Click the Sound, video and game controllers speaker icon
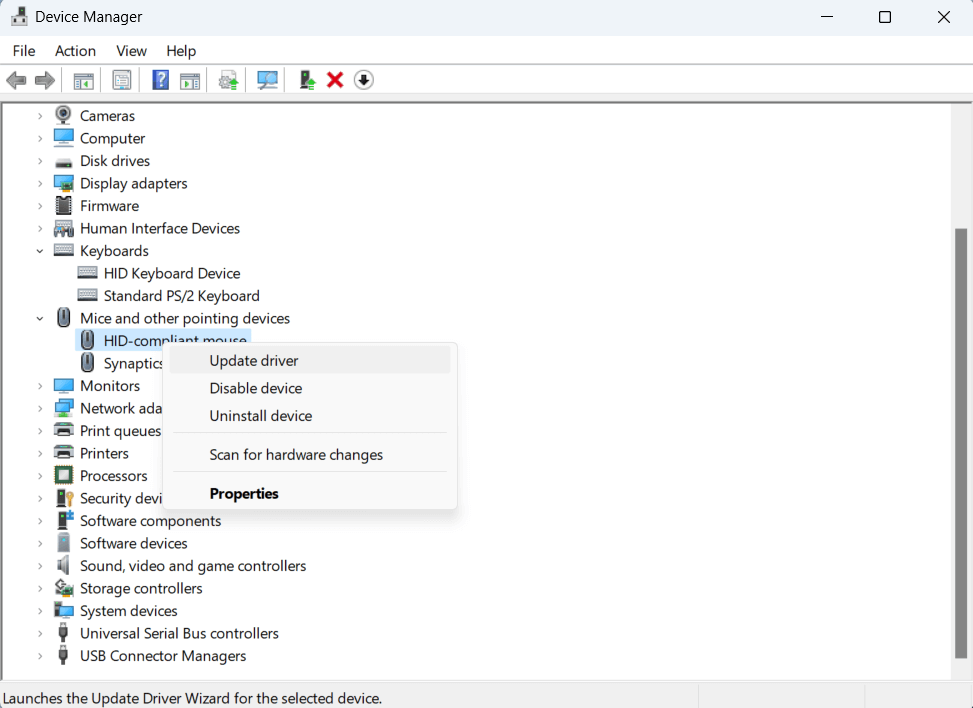This screenshot has height=708, width=973. [63, 565]
